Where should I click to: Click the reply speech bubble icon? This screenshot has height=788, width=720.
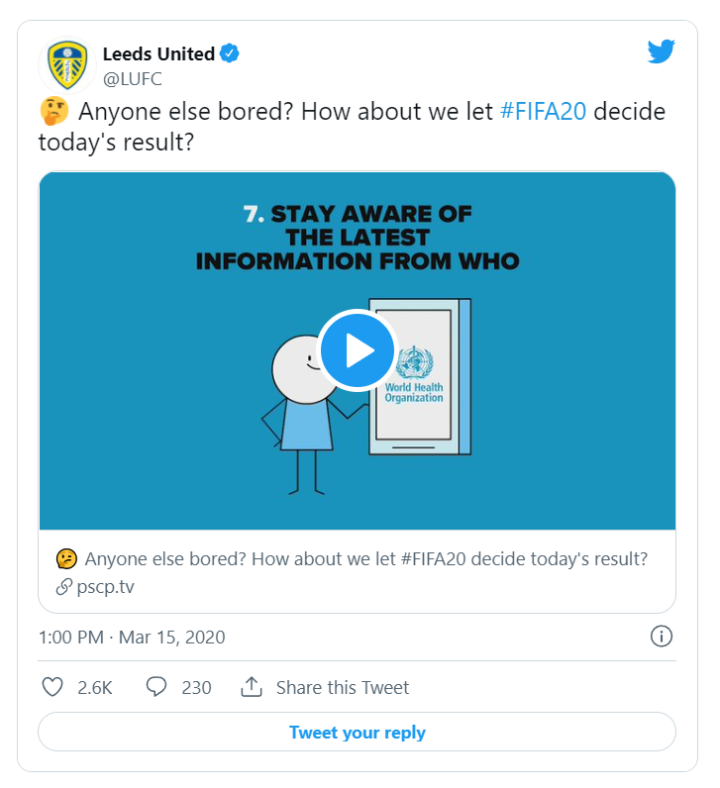pyautogui.click(x=156, y=687)
